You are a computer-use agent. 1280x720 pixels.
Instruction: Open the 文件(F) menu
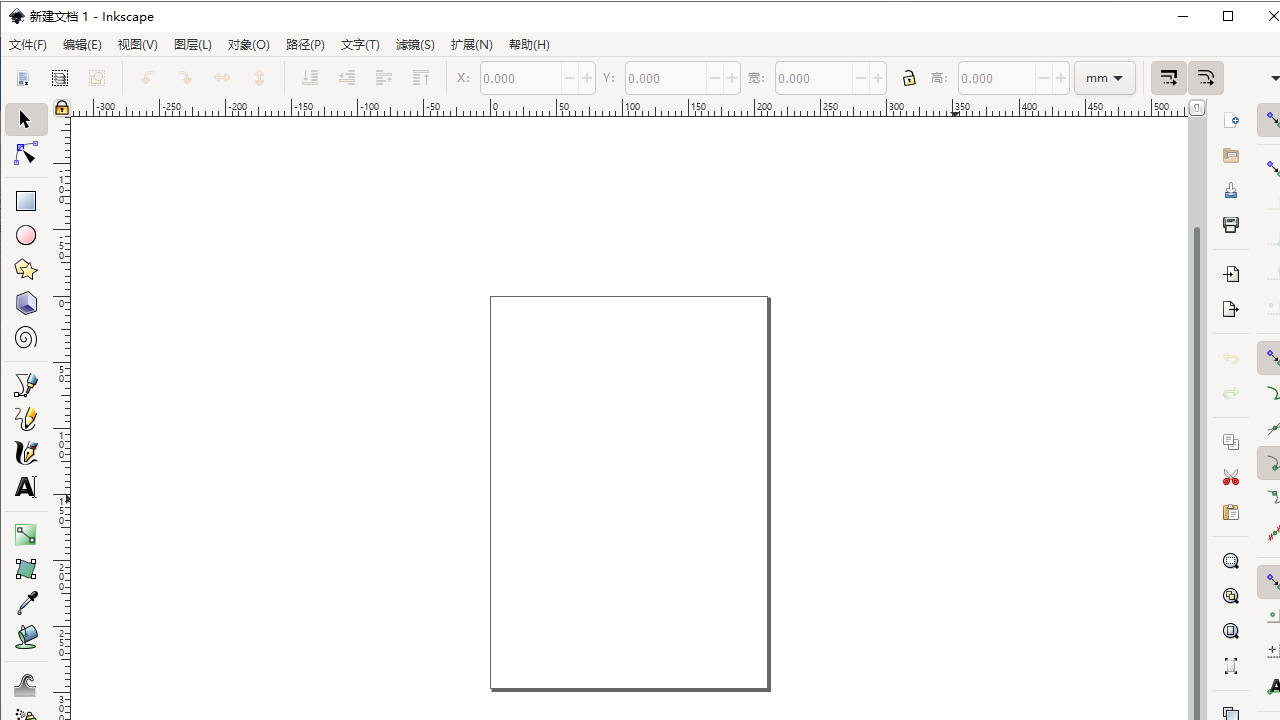pos(28,45)
